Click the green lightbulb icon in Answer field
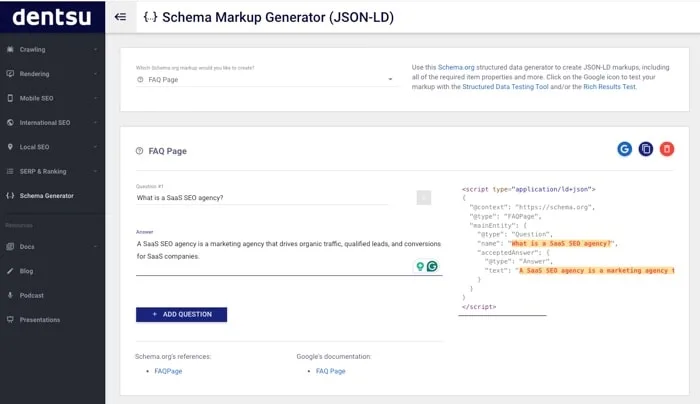The height and width of the screenshot is (404, 700). click(420, 267)
